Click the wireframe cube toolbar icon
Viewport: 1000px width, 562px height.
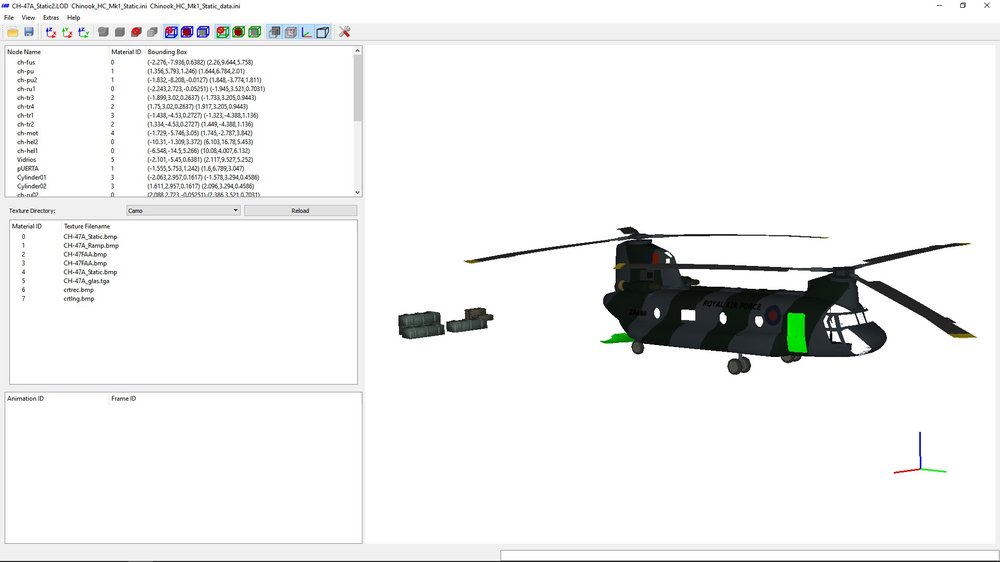[323, 32]
